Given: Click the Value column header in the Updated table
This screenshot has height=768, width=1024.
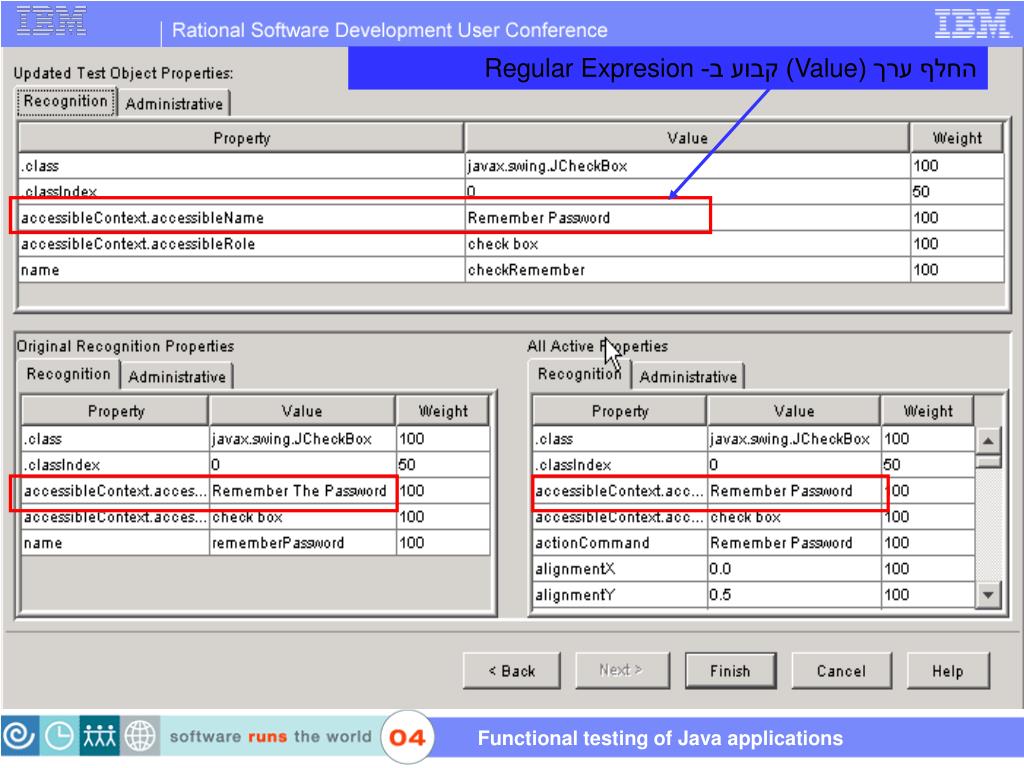Looking at the screenshot, I should (687, 138).
